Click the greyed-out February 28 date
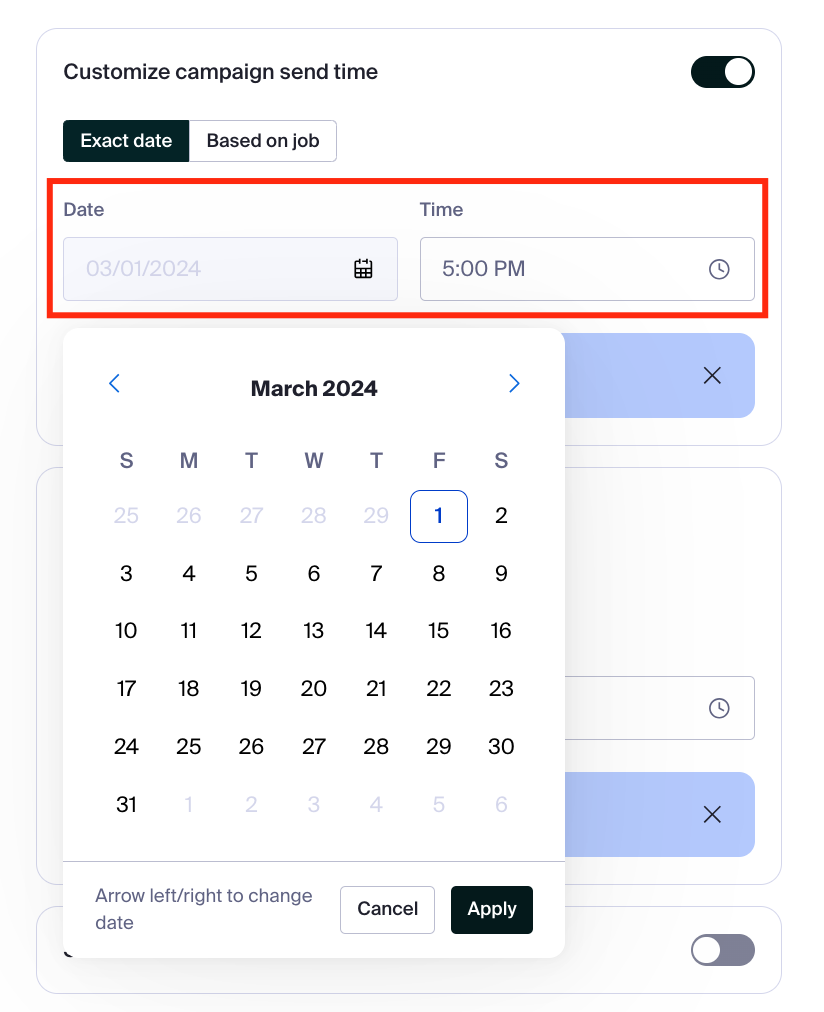Image resolution: width=824 pixels, height=1012 pixels. click(x=314, y=516)
